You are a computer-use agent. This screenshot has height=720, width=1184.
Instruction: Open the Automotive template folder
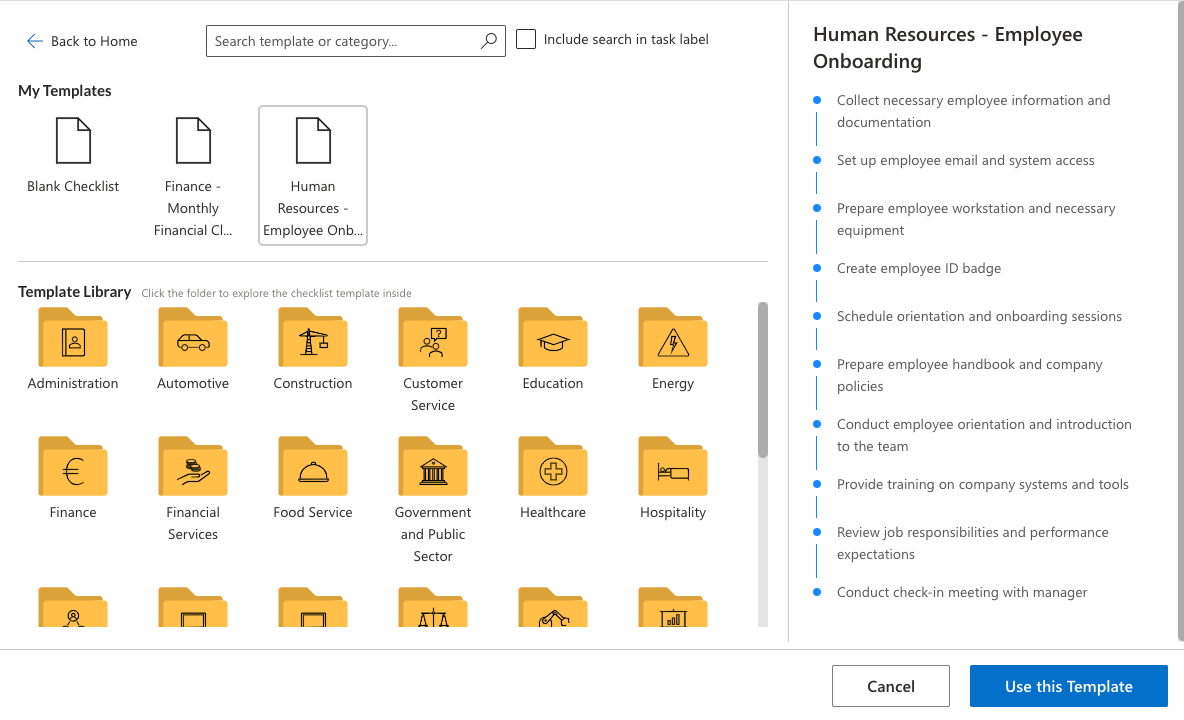coord(193,340)
